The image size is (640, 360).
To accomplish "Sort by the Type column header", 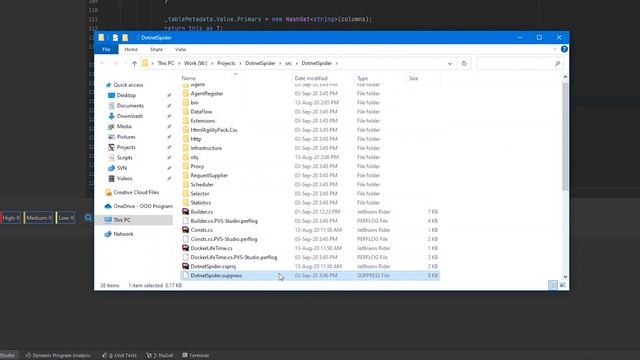I will pos(362,78).
